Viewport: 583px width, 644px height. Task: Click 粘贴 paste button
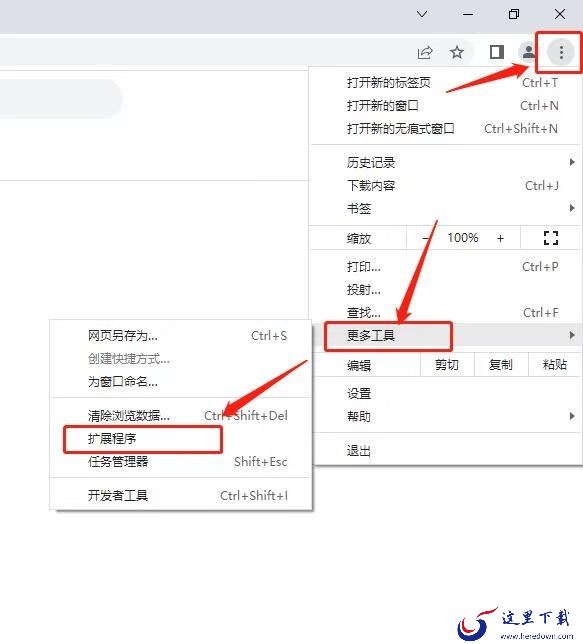click(555, 364)
